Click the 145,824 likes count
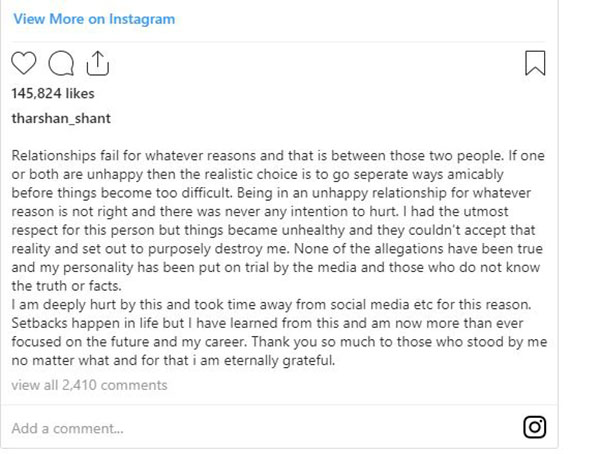Viewport: 600px width, 454px height. 52,93
